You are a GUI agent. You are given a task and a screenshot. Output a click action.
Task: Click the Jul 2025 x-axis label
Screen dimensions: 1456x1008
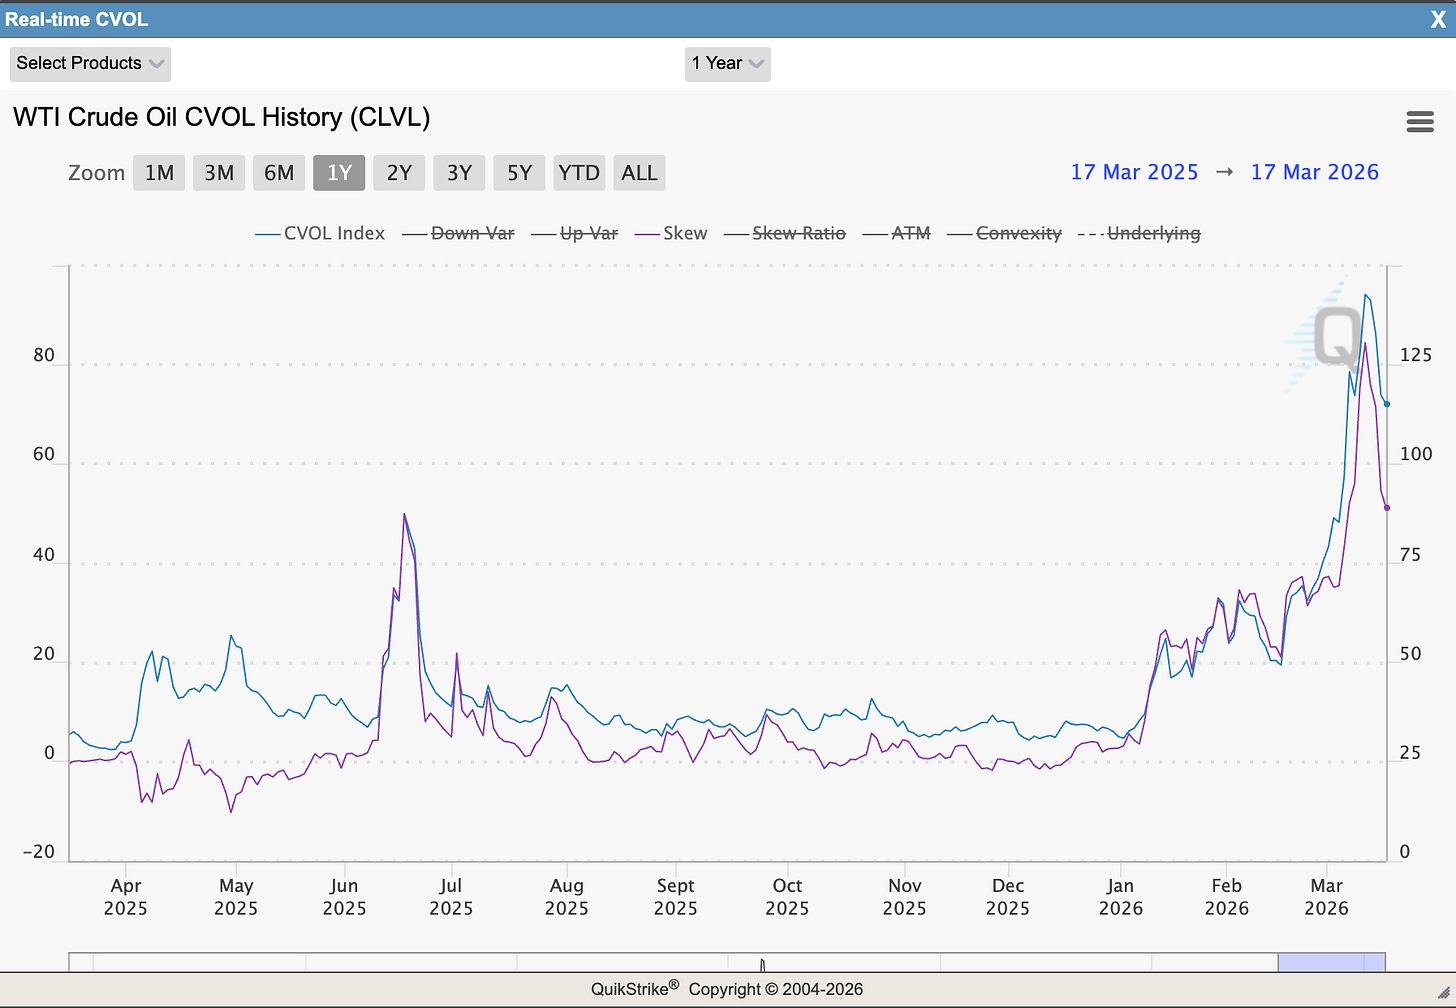(451, 897)
